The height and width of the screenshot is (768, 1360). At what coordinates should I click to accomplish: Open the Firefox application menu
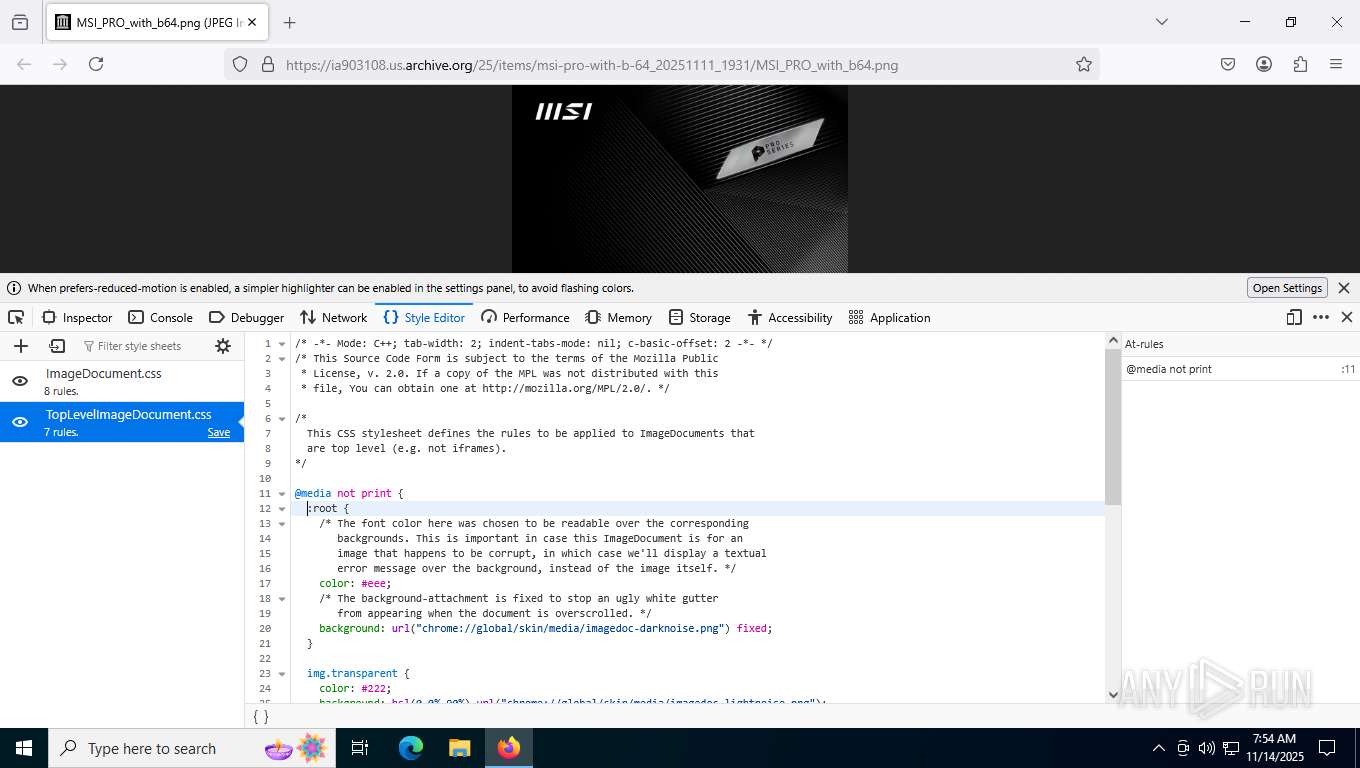click(x=1336, y=64)
